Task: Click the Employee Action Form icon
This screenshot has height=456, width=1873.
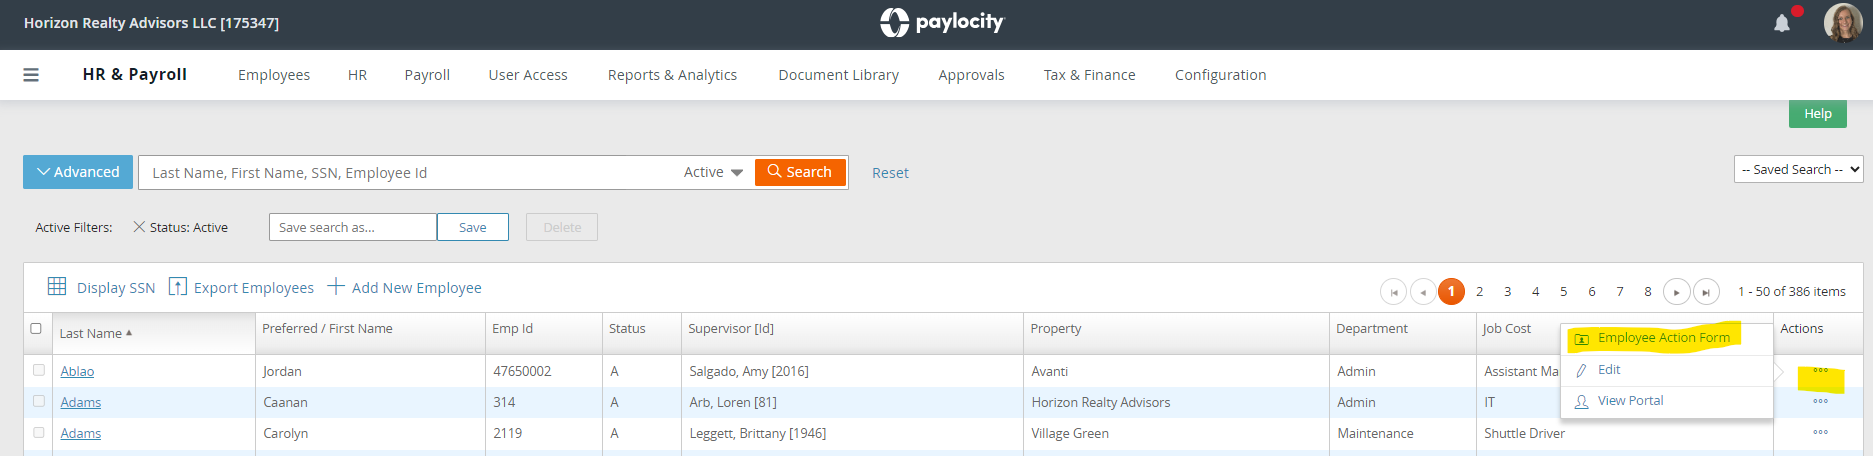Action: point(1582,339)
